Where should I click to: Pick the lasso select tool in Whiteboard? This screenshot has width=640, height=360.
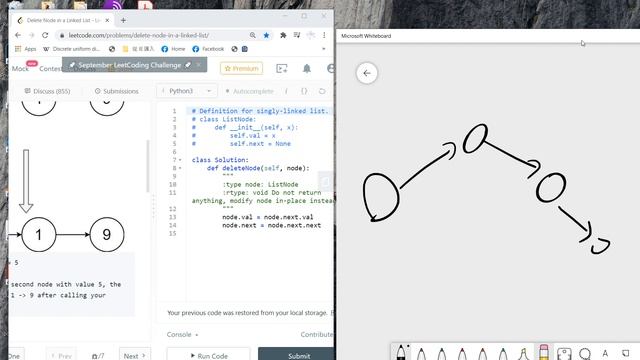[x=585, y=353]
